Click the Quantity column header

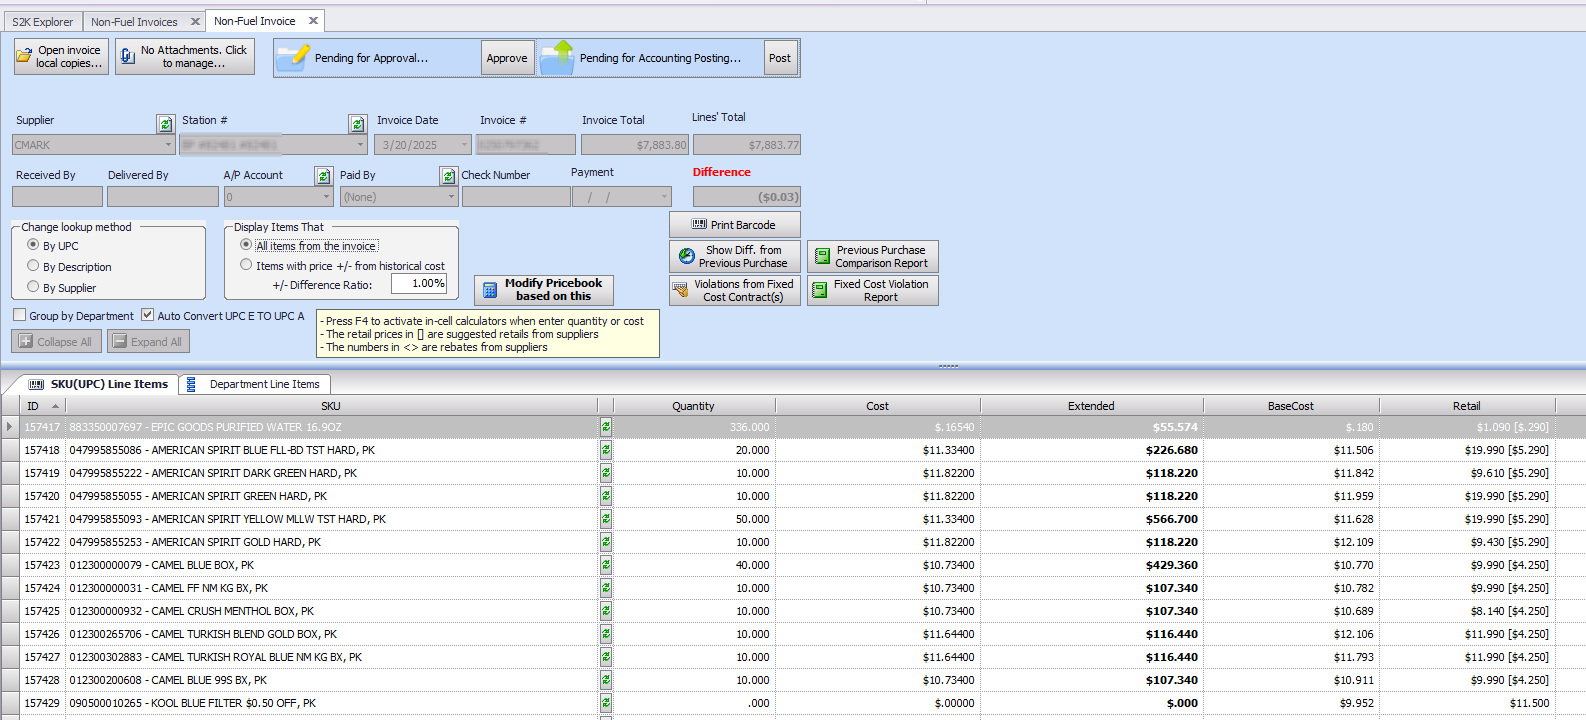click(x=693, y=406)
